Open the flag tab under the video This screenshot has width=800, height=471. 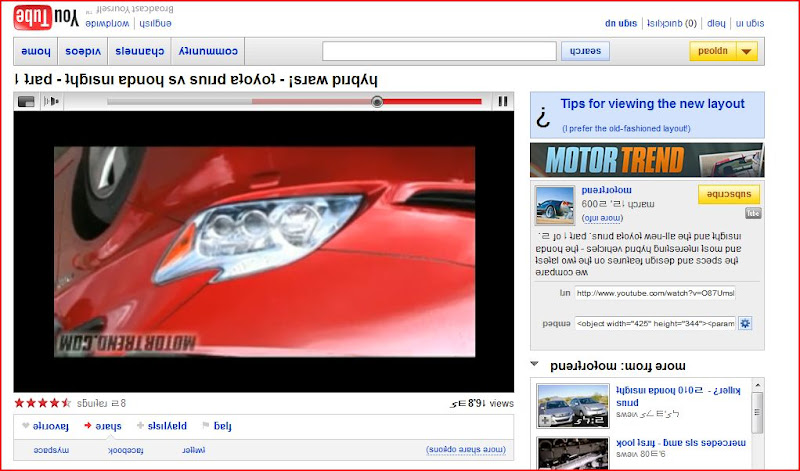222,426
